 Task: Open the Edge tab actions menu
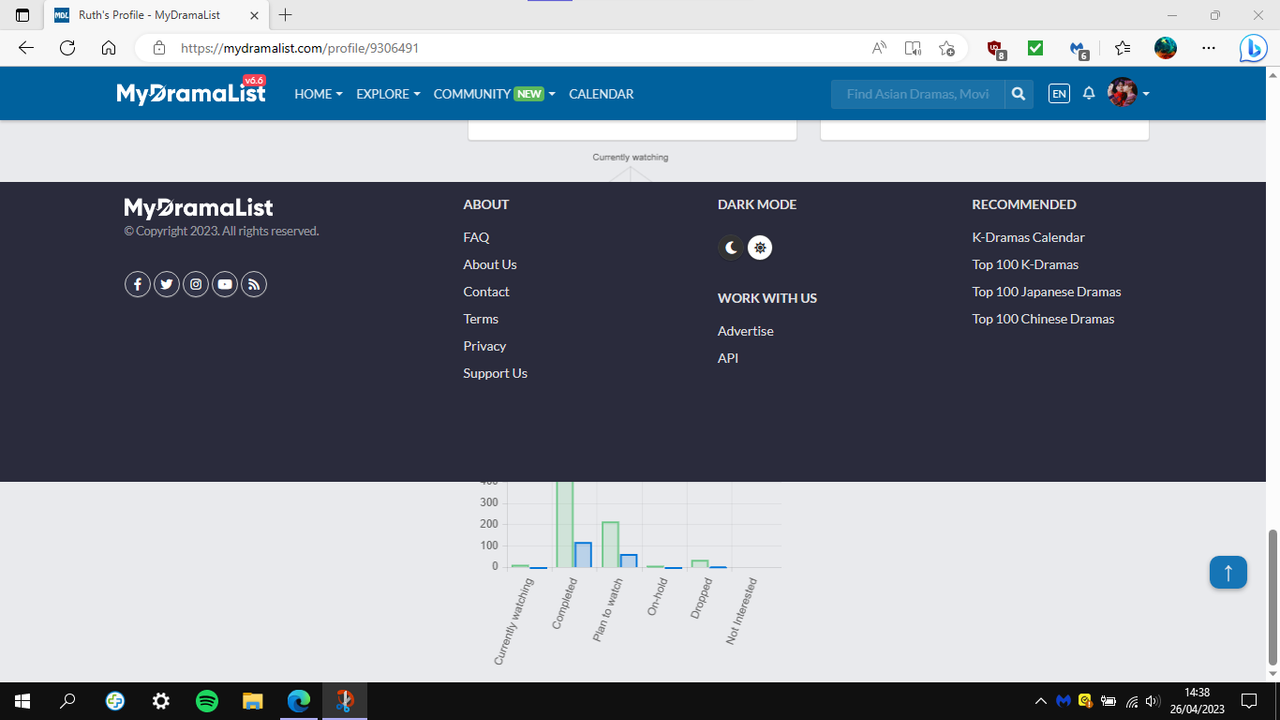[22, 15]
